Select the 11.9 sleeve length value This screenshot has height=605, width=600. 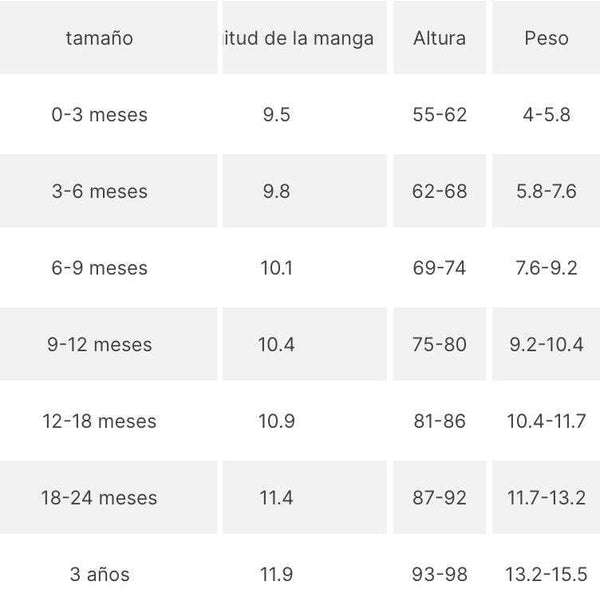(x=277, y=574)
